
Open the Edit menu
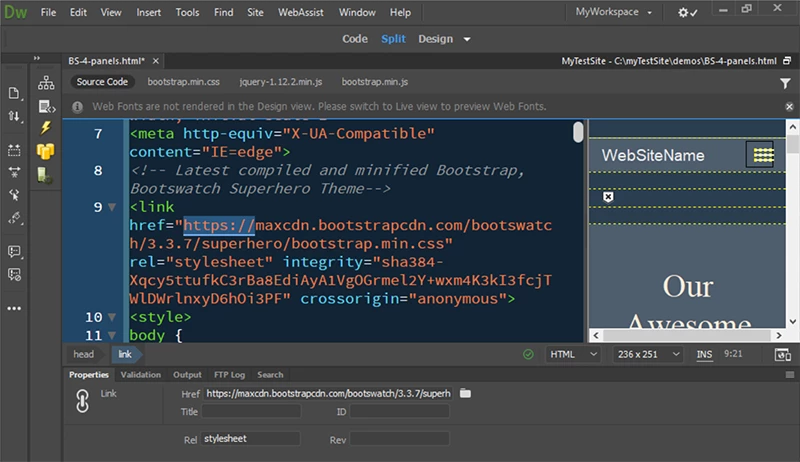tap(78, 12)
